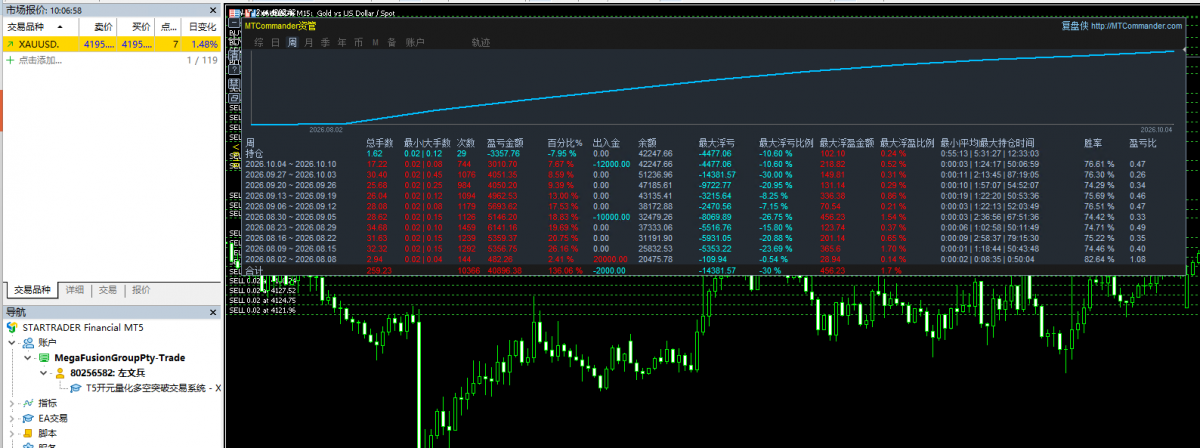Sort by the 日变化 column header
The image size is (1200, 448).
click(201, 27)
